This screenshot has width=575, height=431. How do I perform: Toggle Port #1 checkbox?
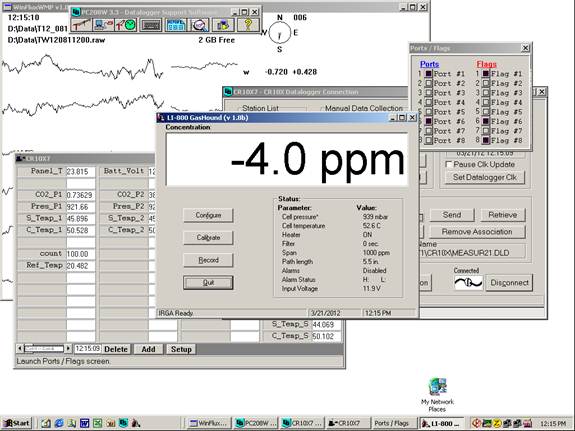tap(428, 74)
